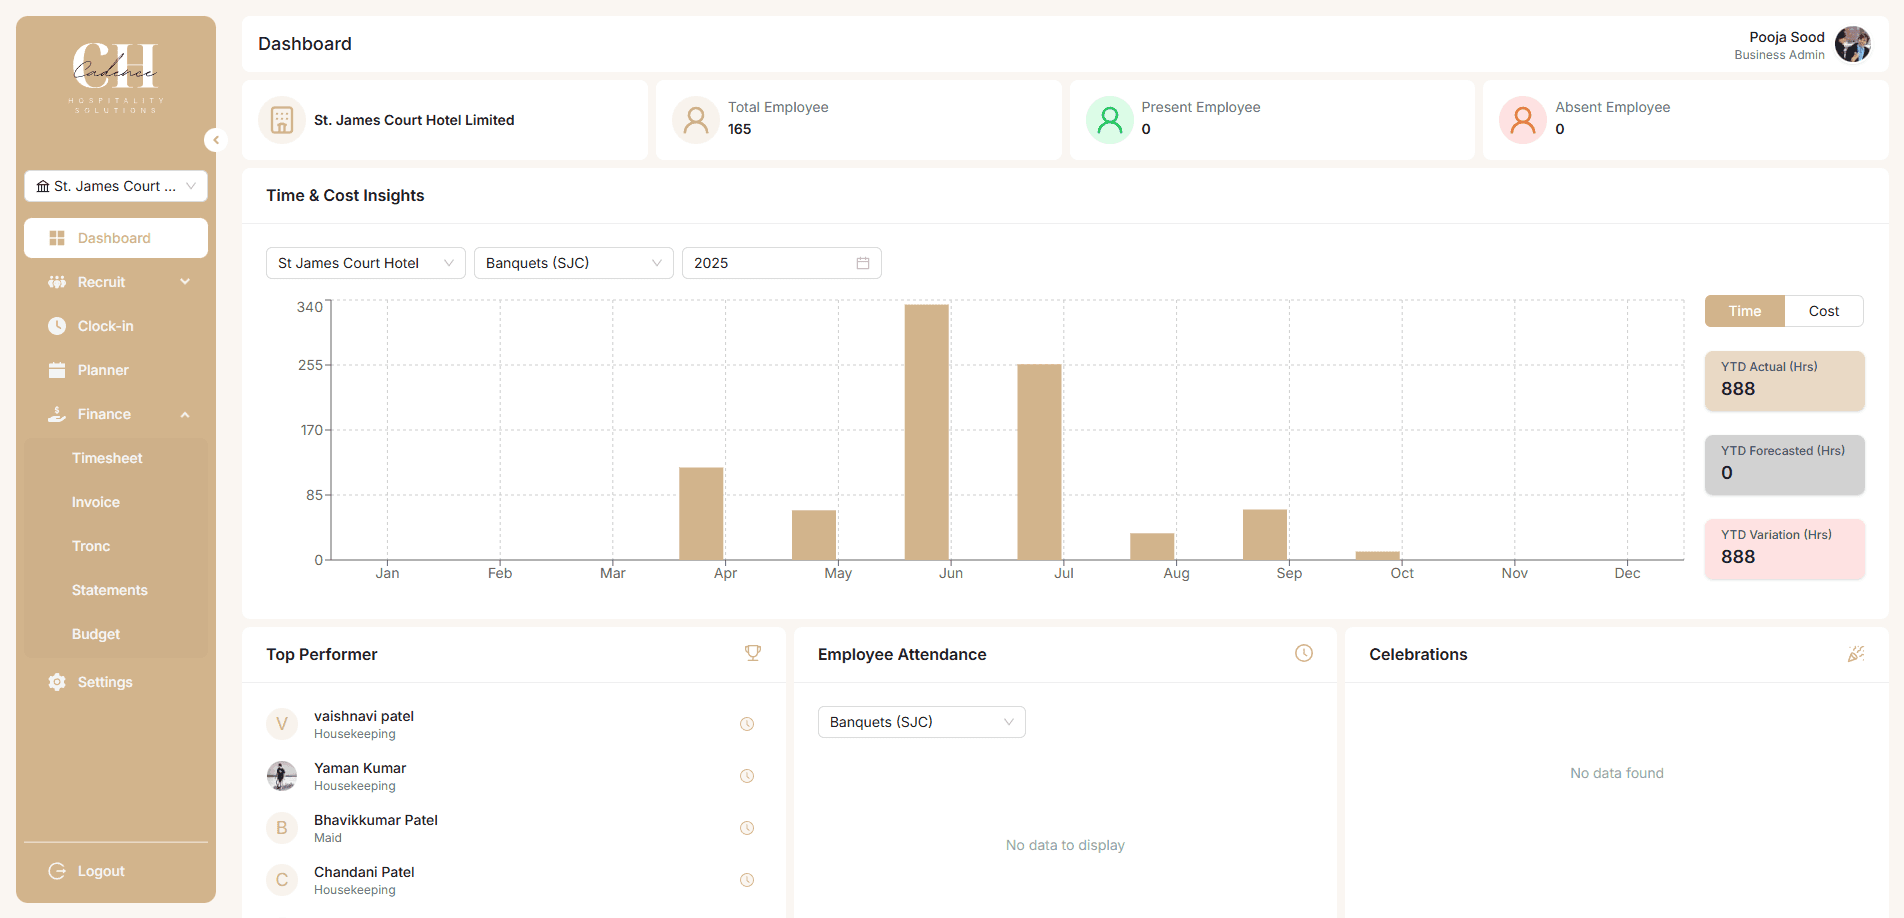Click the Total Employee person icon
This screenshot has height=918, width=1904.
coord(696,120)
